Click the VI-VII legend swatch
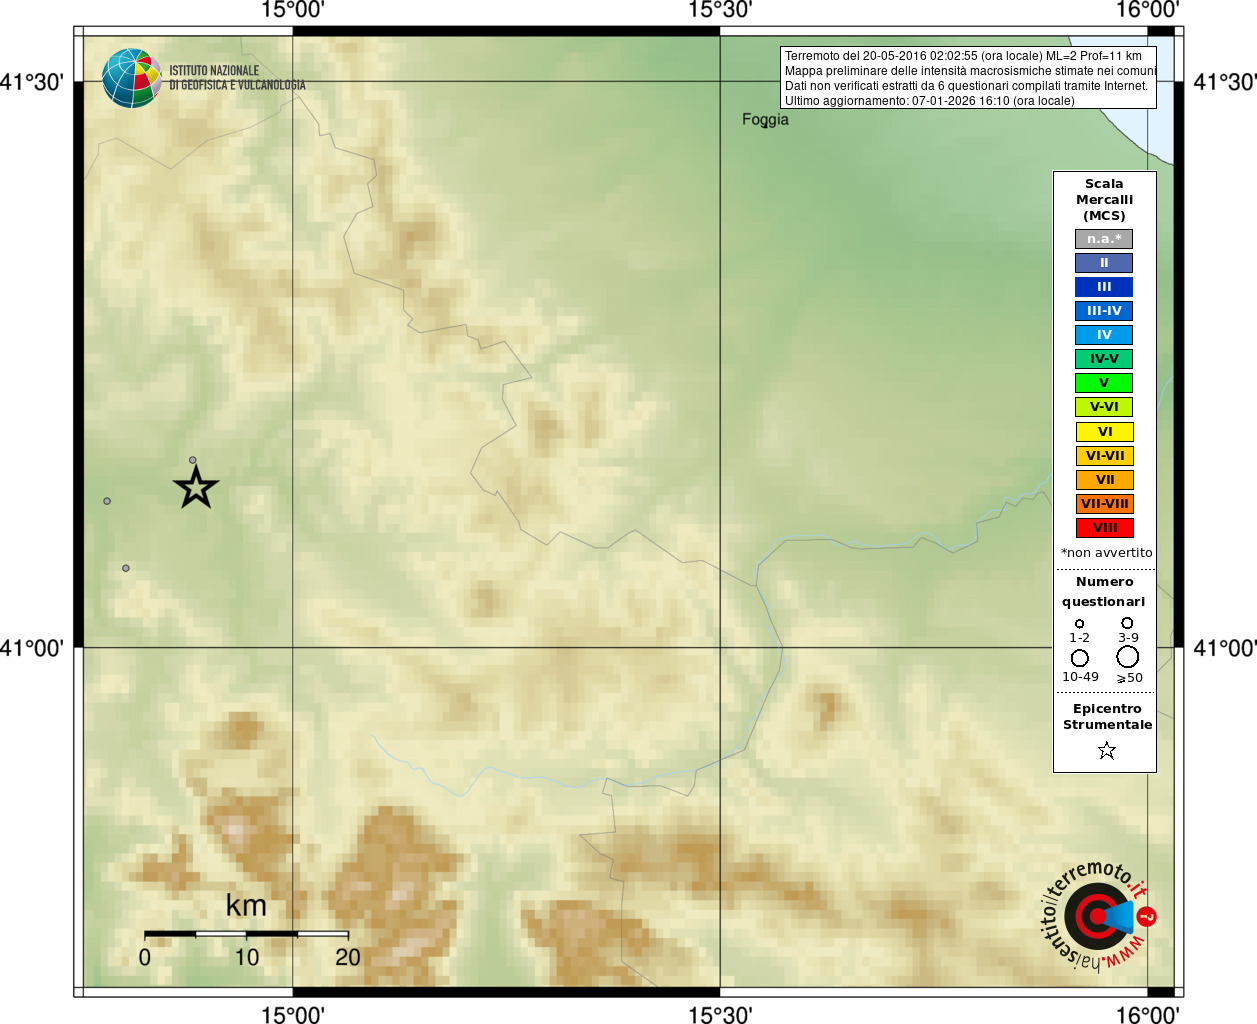Viewport: 1257px width, 1024px height. 1105,456
